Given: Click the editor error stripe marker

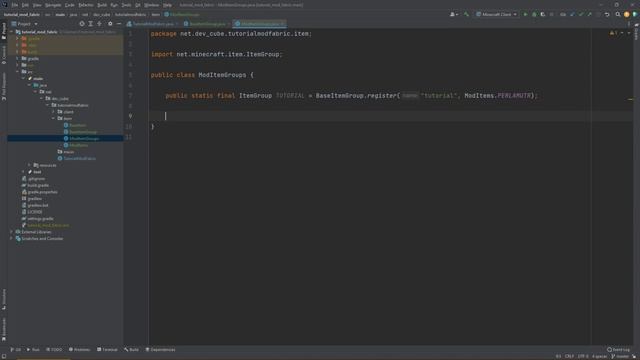Looking at the screenshot, I should coord(630,99).
